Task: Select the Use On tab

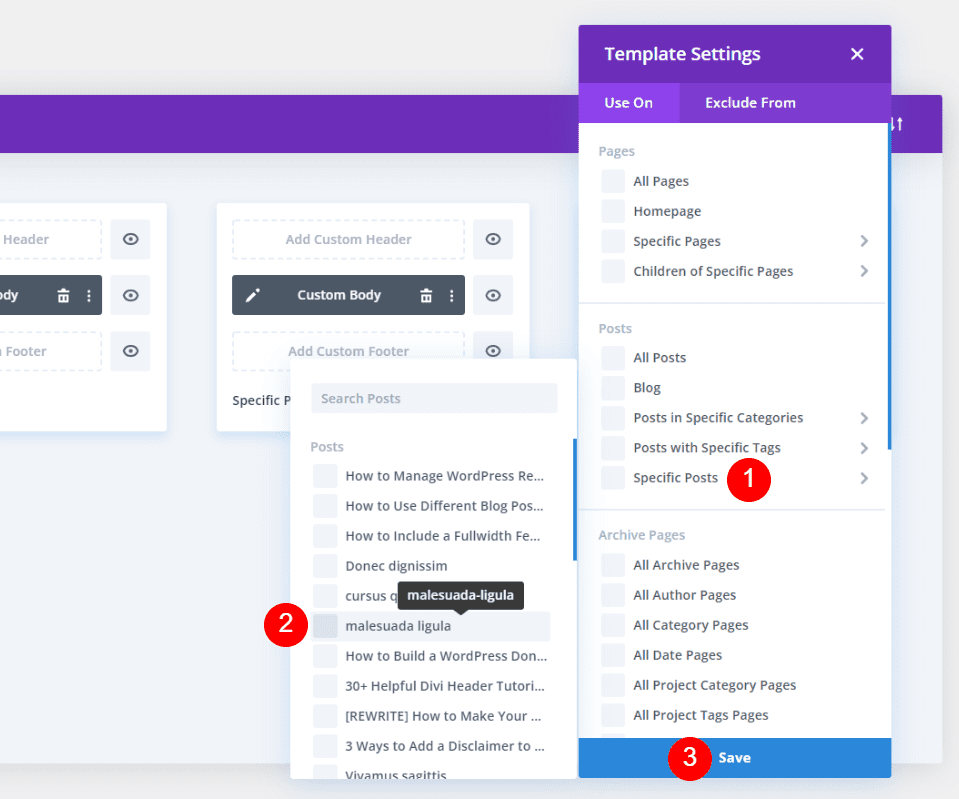Action: click(628, 103)
